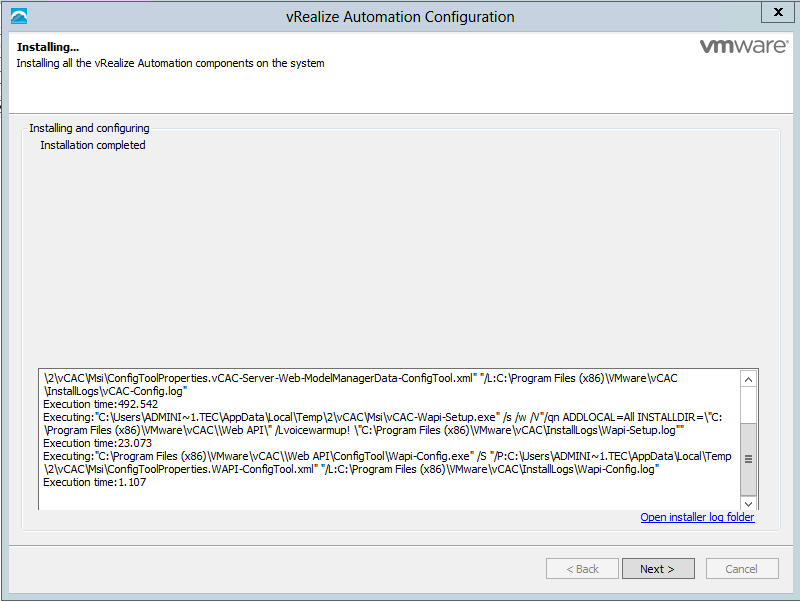Click log line mentioning Wapi-Config.exe
The height and width of the screenshot is (602, 800).
(387, 457)
